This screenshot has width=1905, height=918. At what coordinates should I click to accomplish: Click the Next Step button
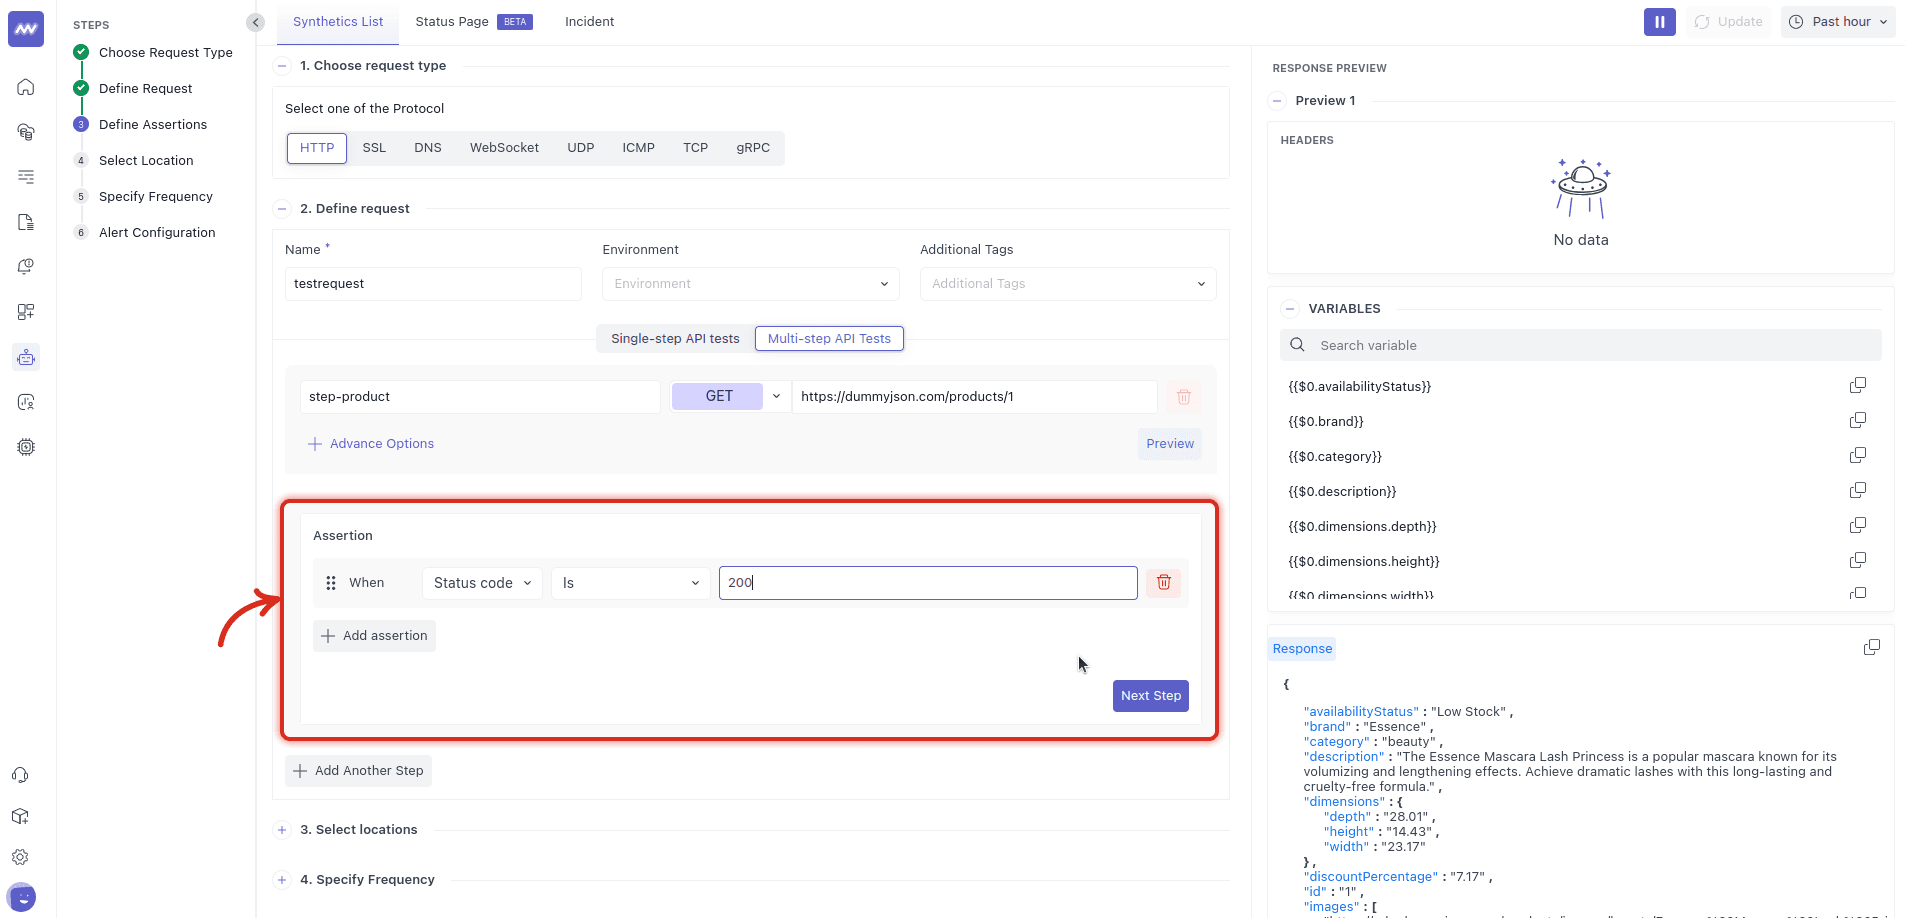tap(1150, 695)
